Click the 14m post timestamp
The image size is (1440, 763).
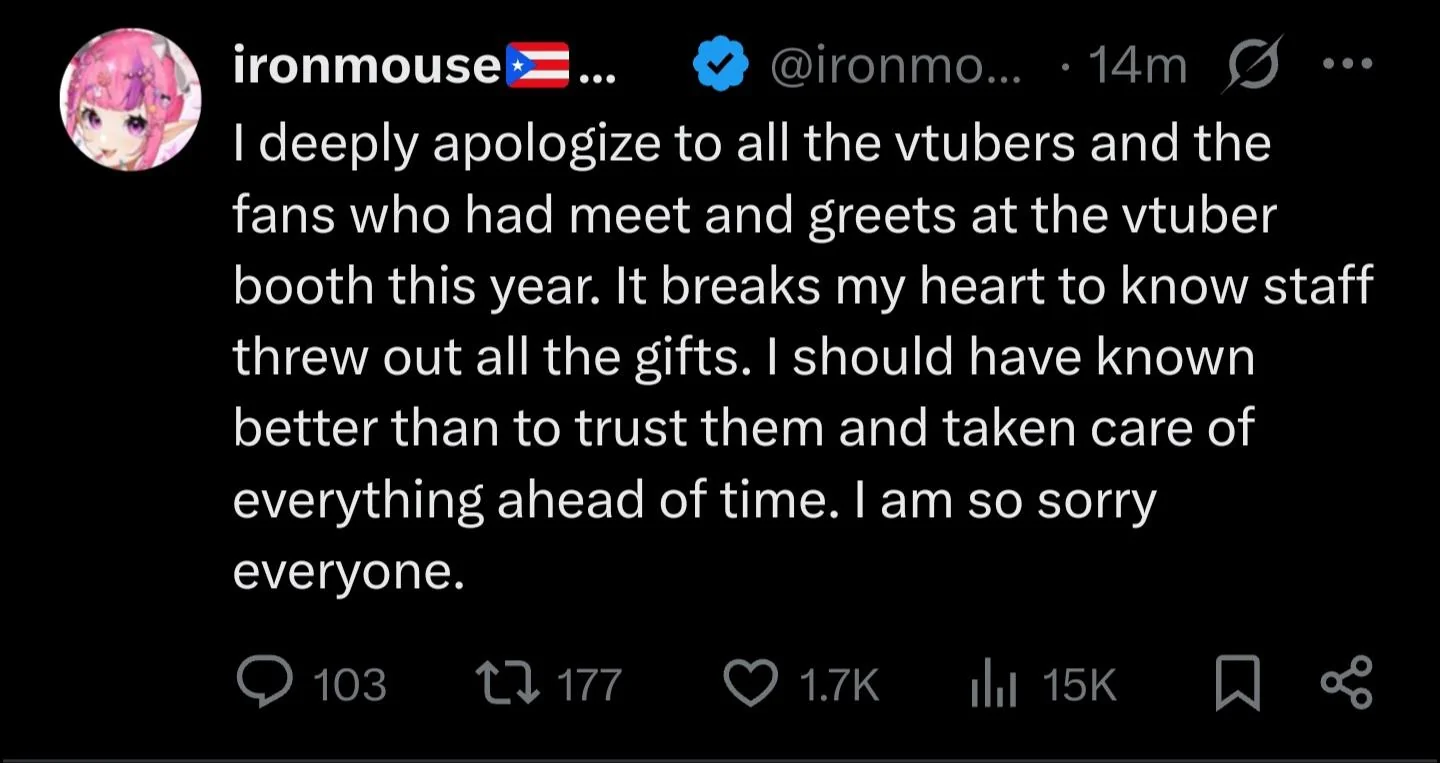coord(1137,67)
